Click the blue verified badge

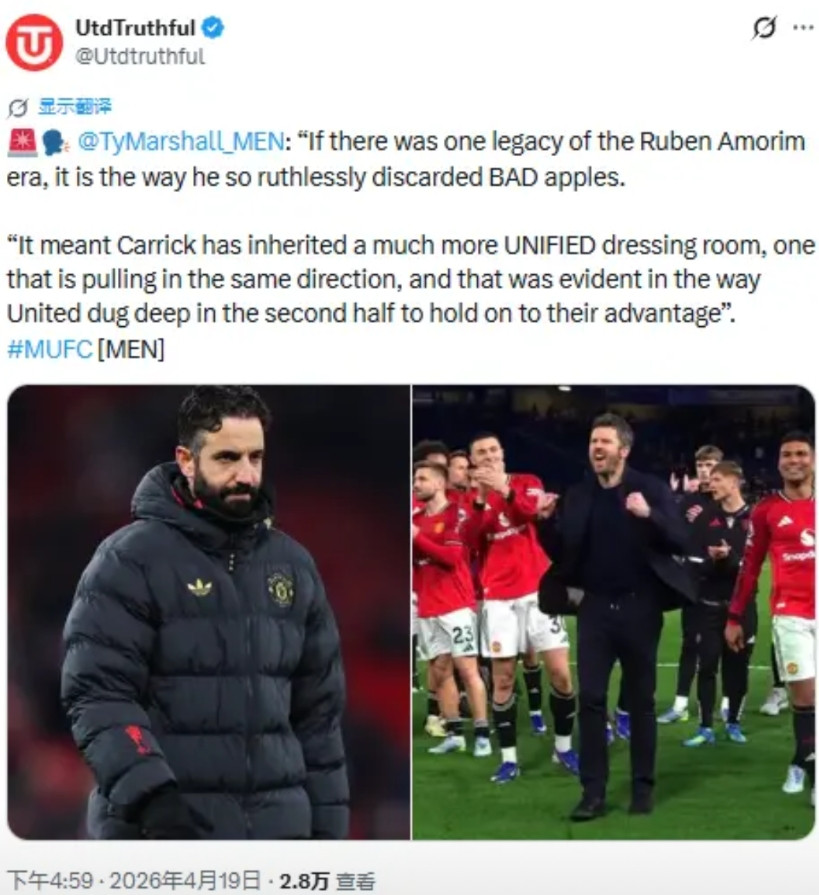tap(213, 27)
